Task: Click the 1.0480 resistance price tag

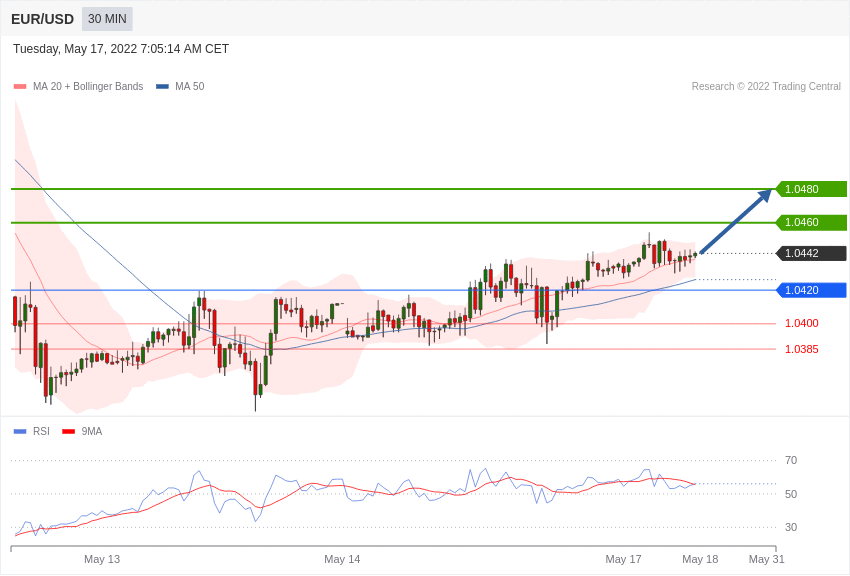Action: pyautogui.click(x=811, y=189)
